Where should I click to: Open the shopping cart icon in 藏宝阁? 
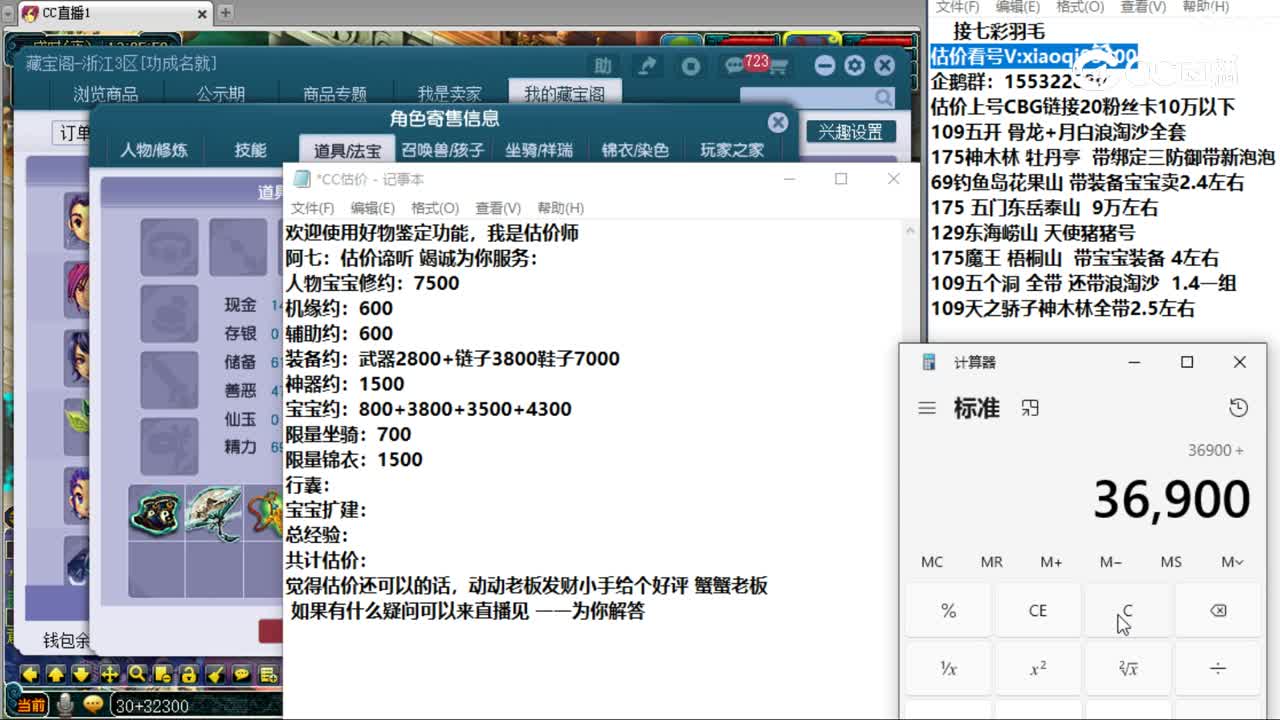click(x=778, y=67)
